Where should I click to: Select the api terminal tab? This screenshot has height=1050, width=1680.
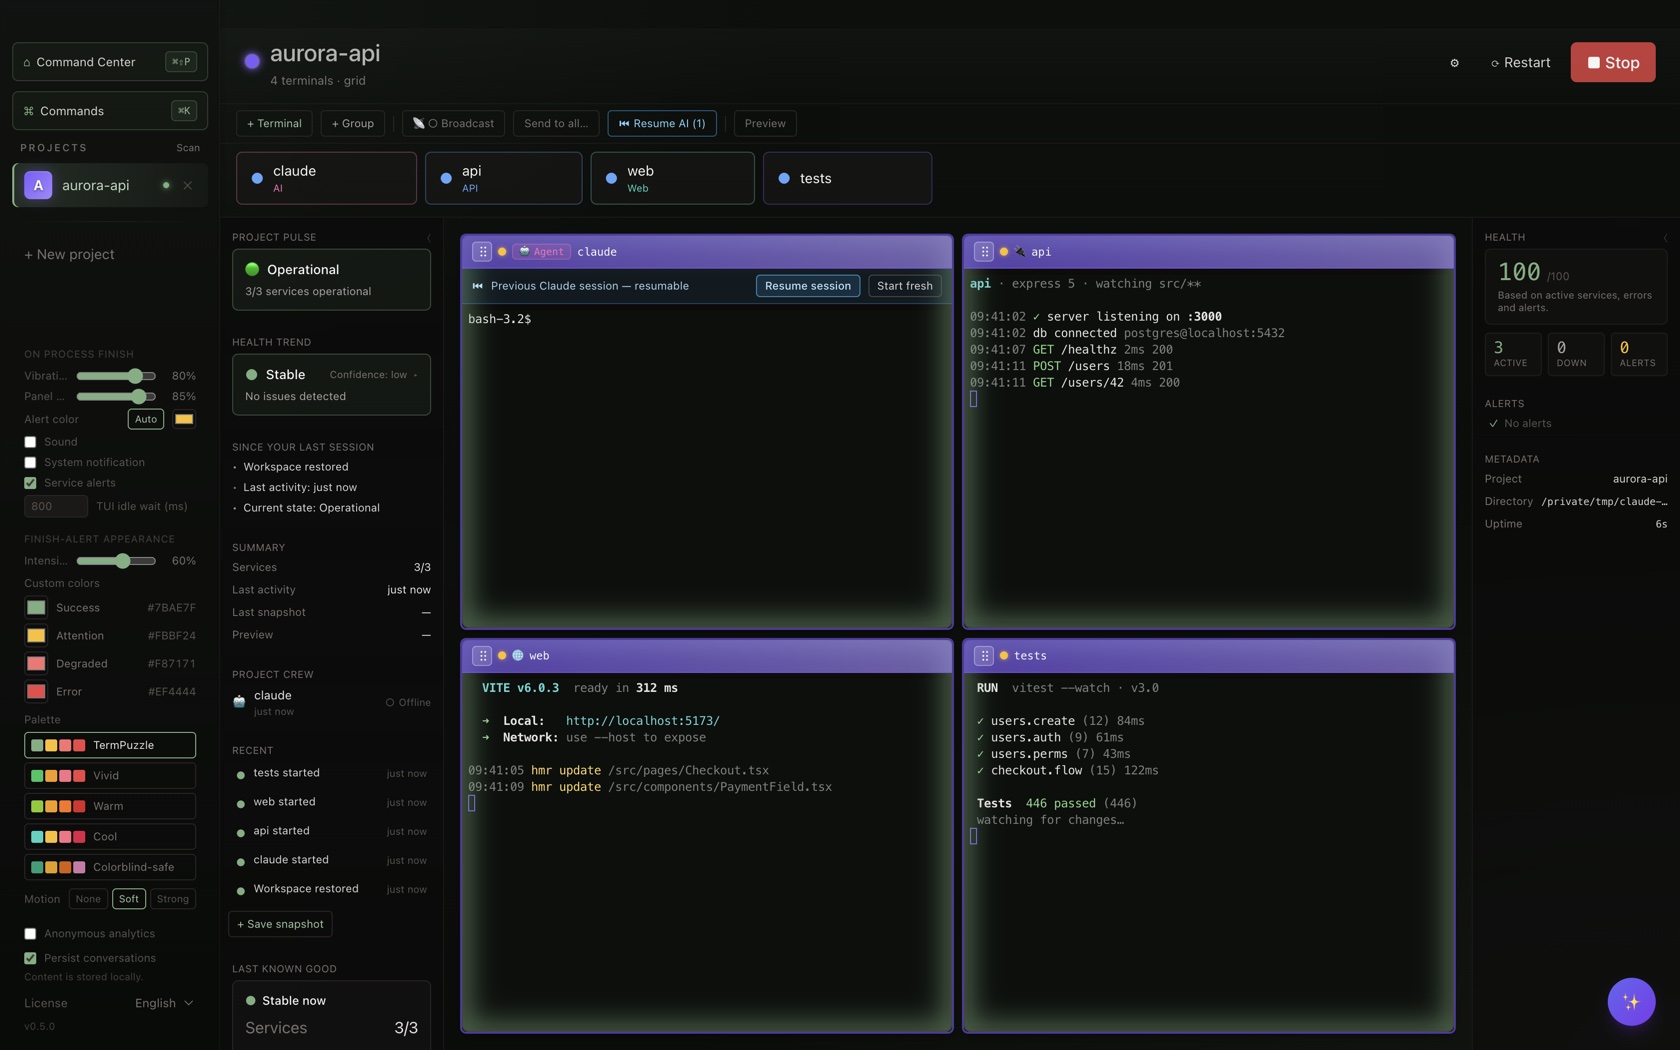pyautogui.click(x=504, y=178)
